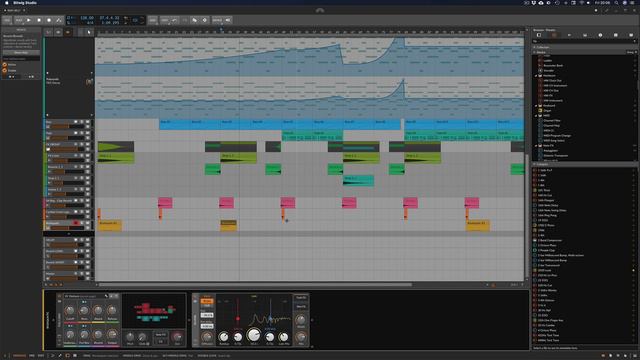The height and width of the screenshot is (360, 640).
Task: Fold the green FX group track folder
Action: tap(48, 149)
